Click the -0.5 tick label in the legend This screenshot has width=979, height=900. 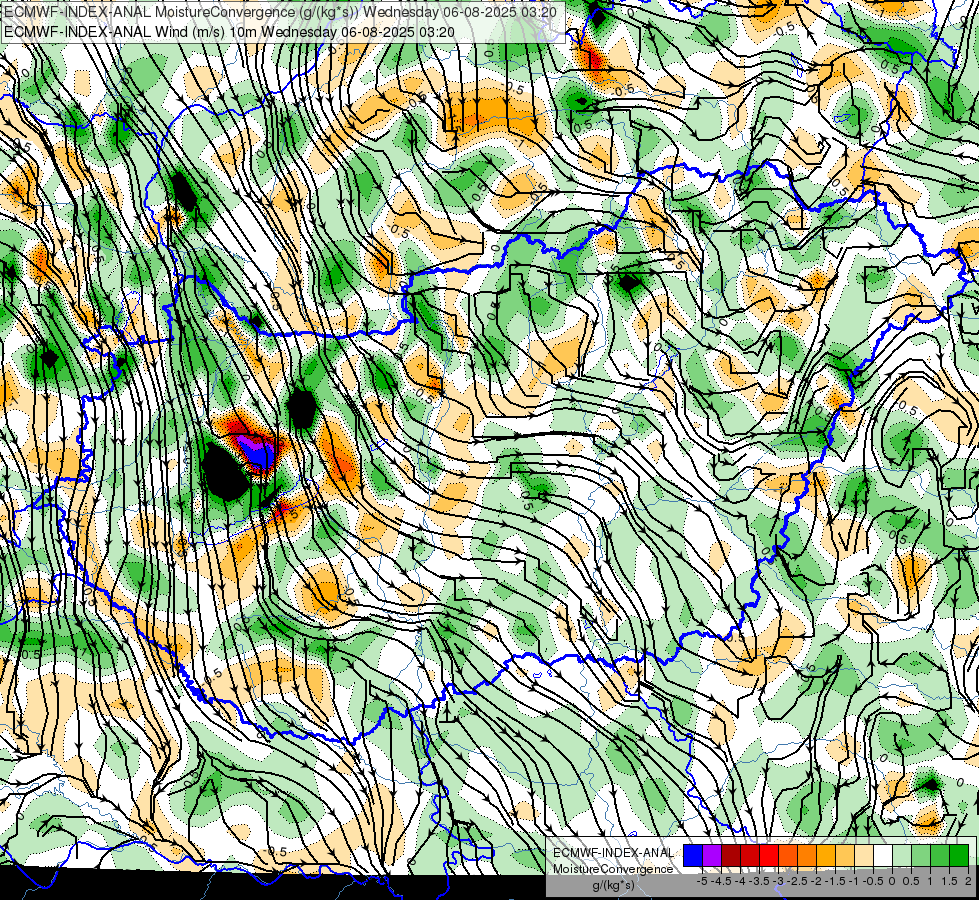click(x=873, y=881)
